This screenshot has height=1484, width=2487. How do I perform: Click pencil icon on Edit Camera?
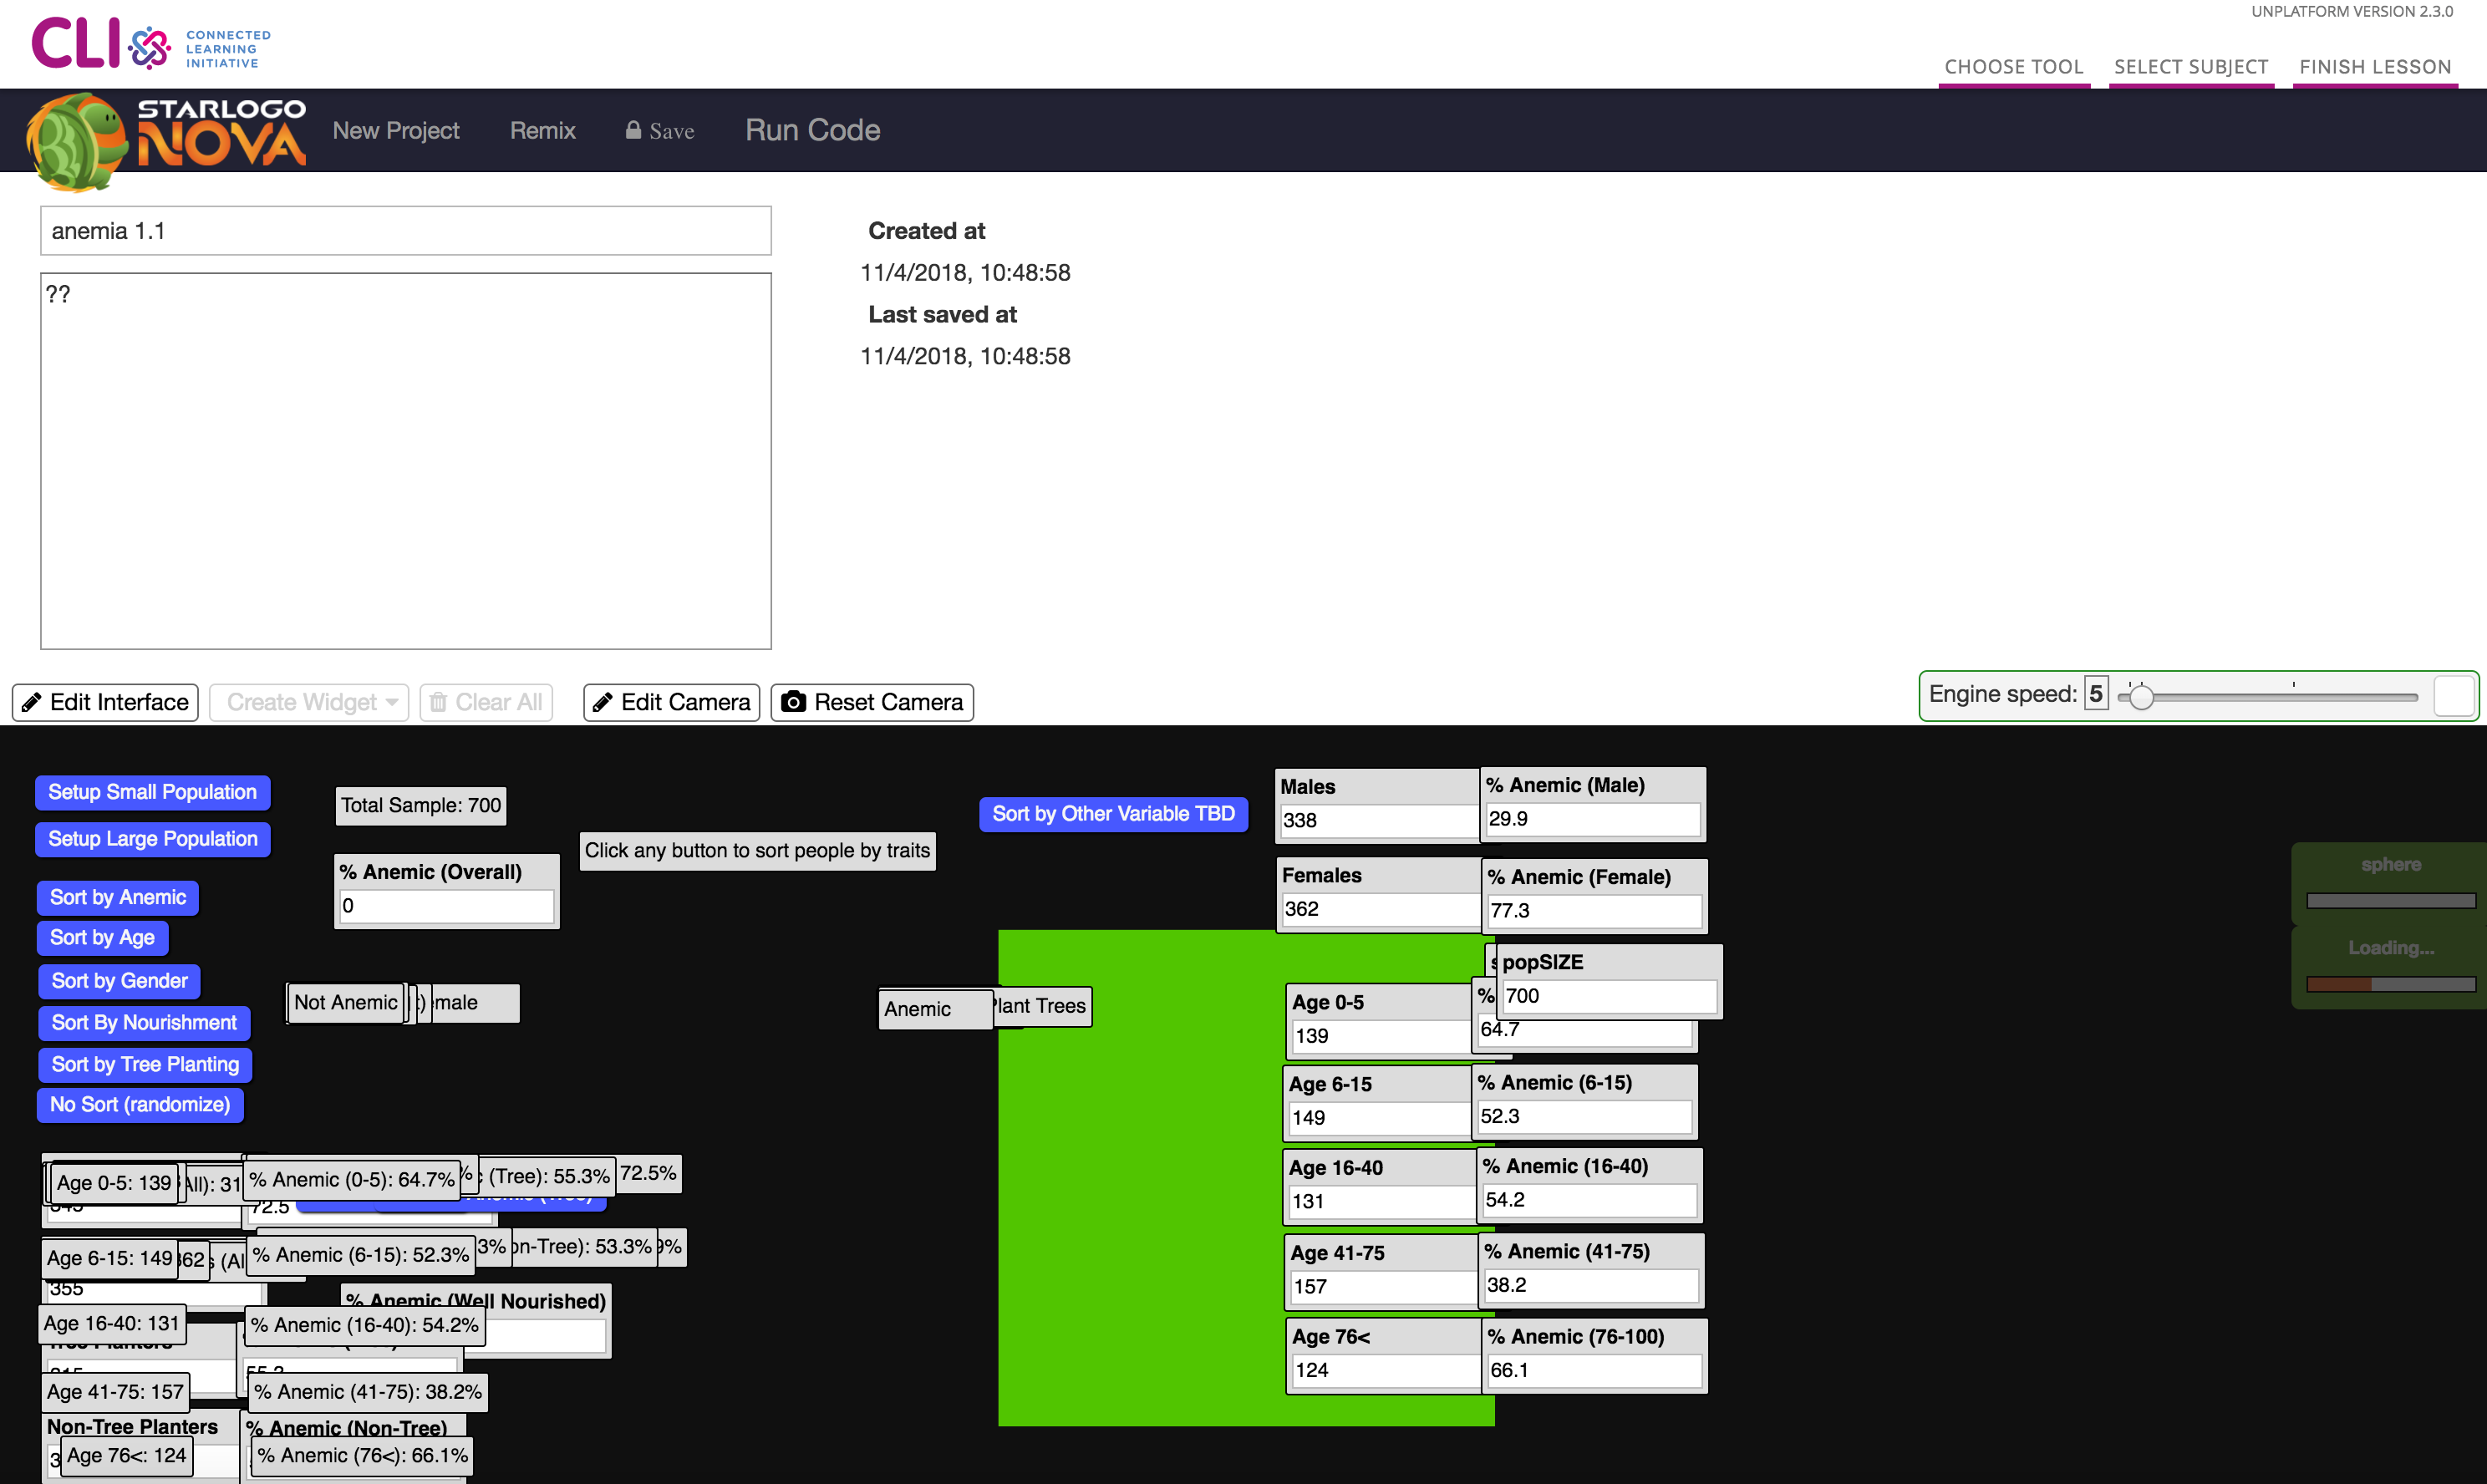602,702
